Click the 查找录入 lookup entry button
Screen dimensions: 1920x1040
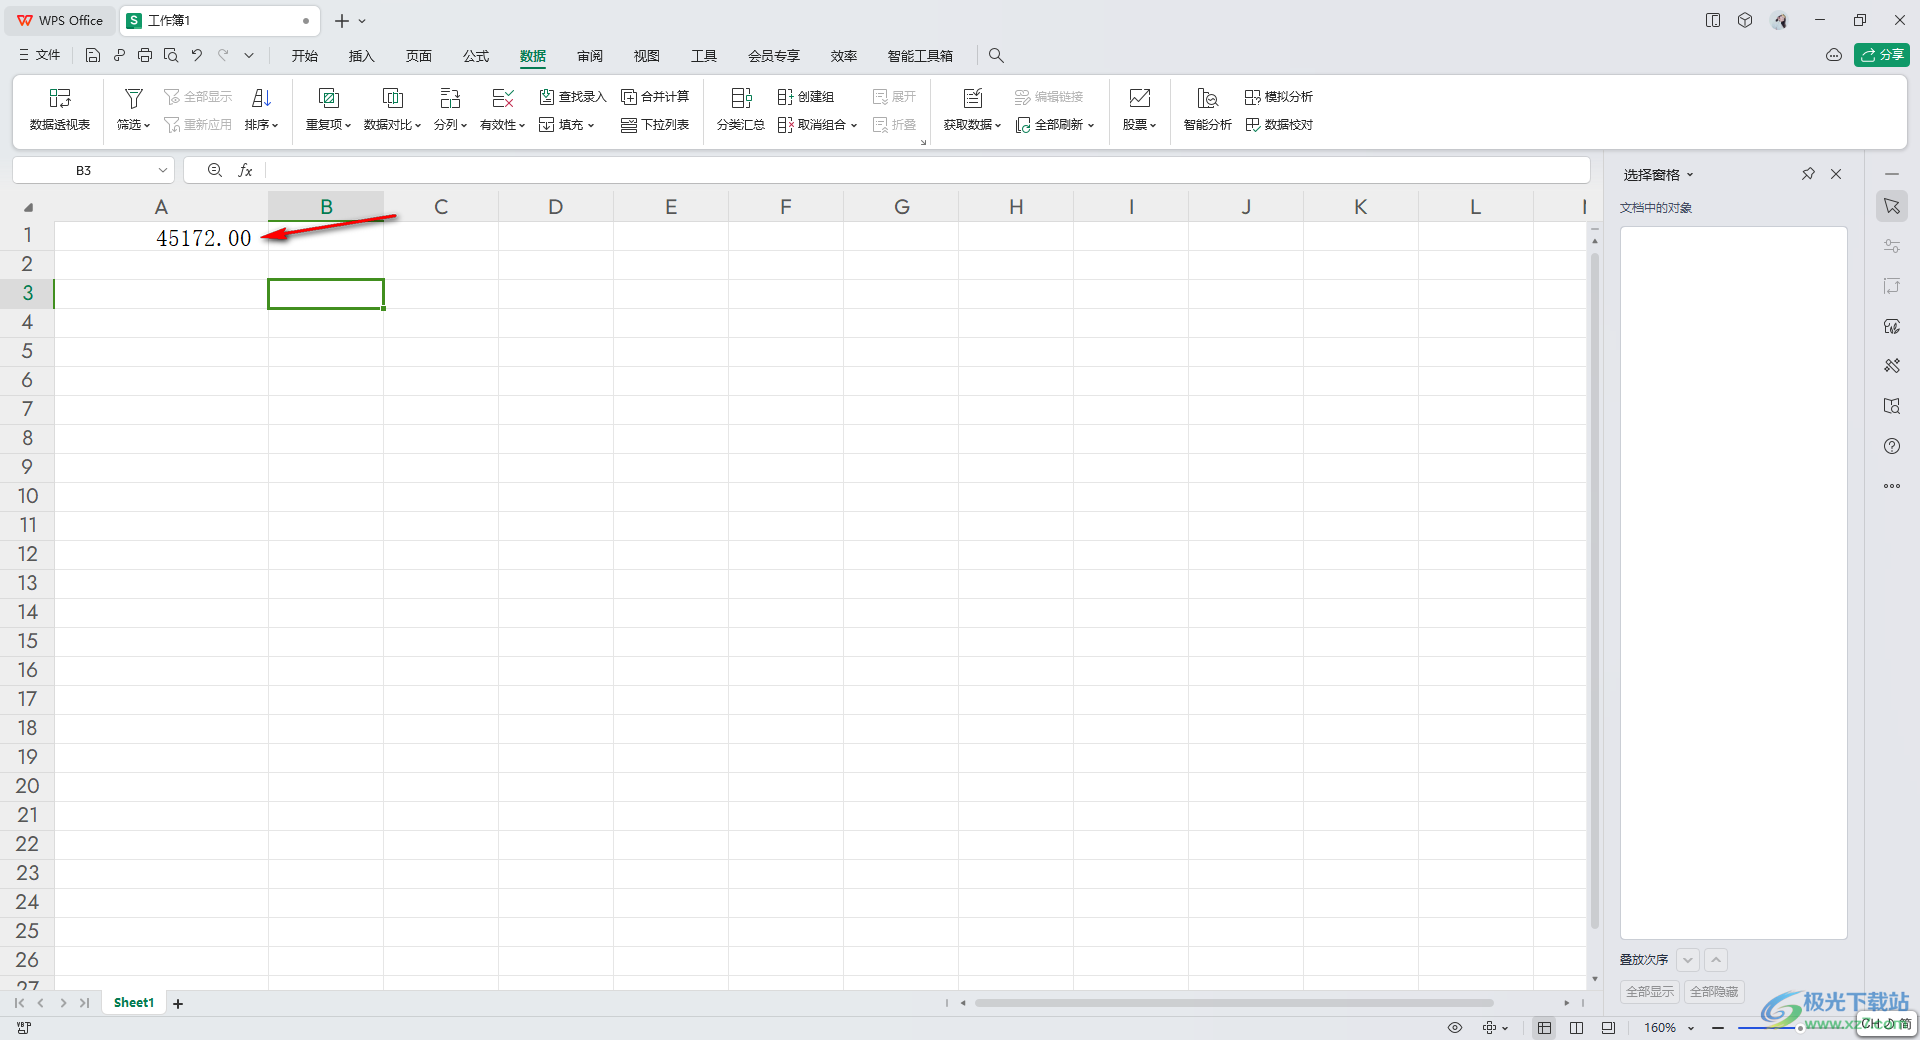click(573, 97)
